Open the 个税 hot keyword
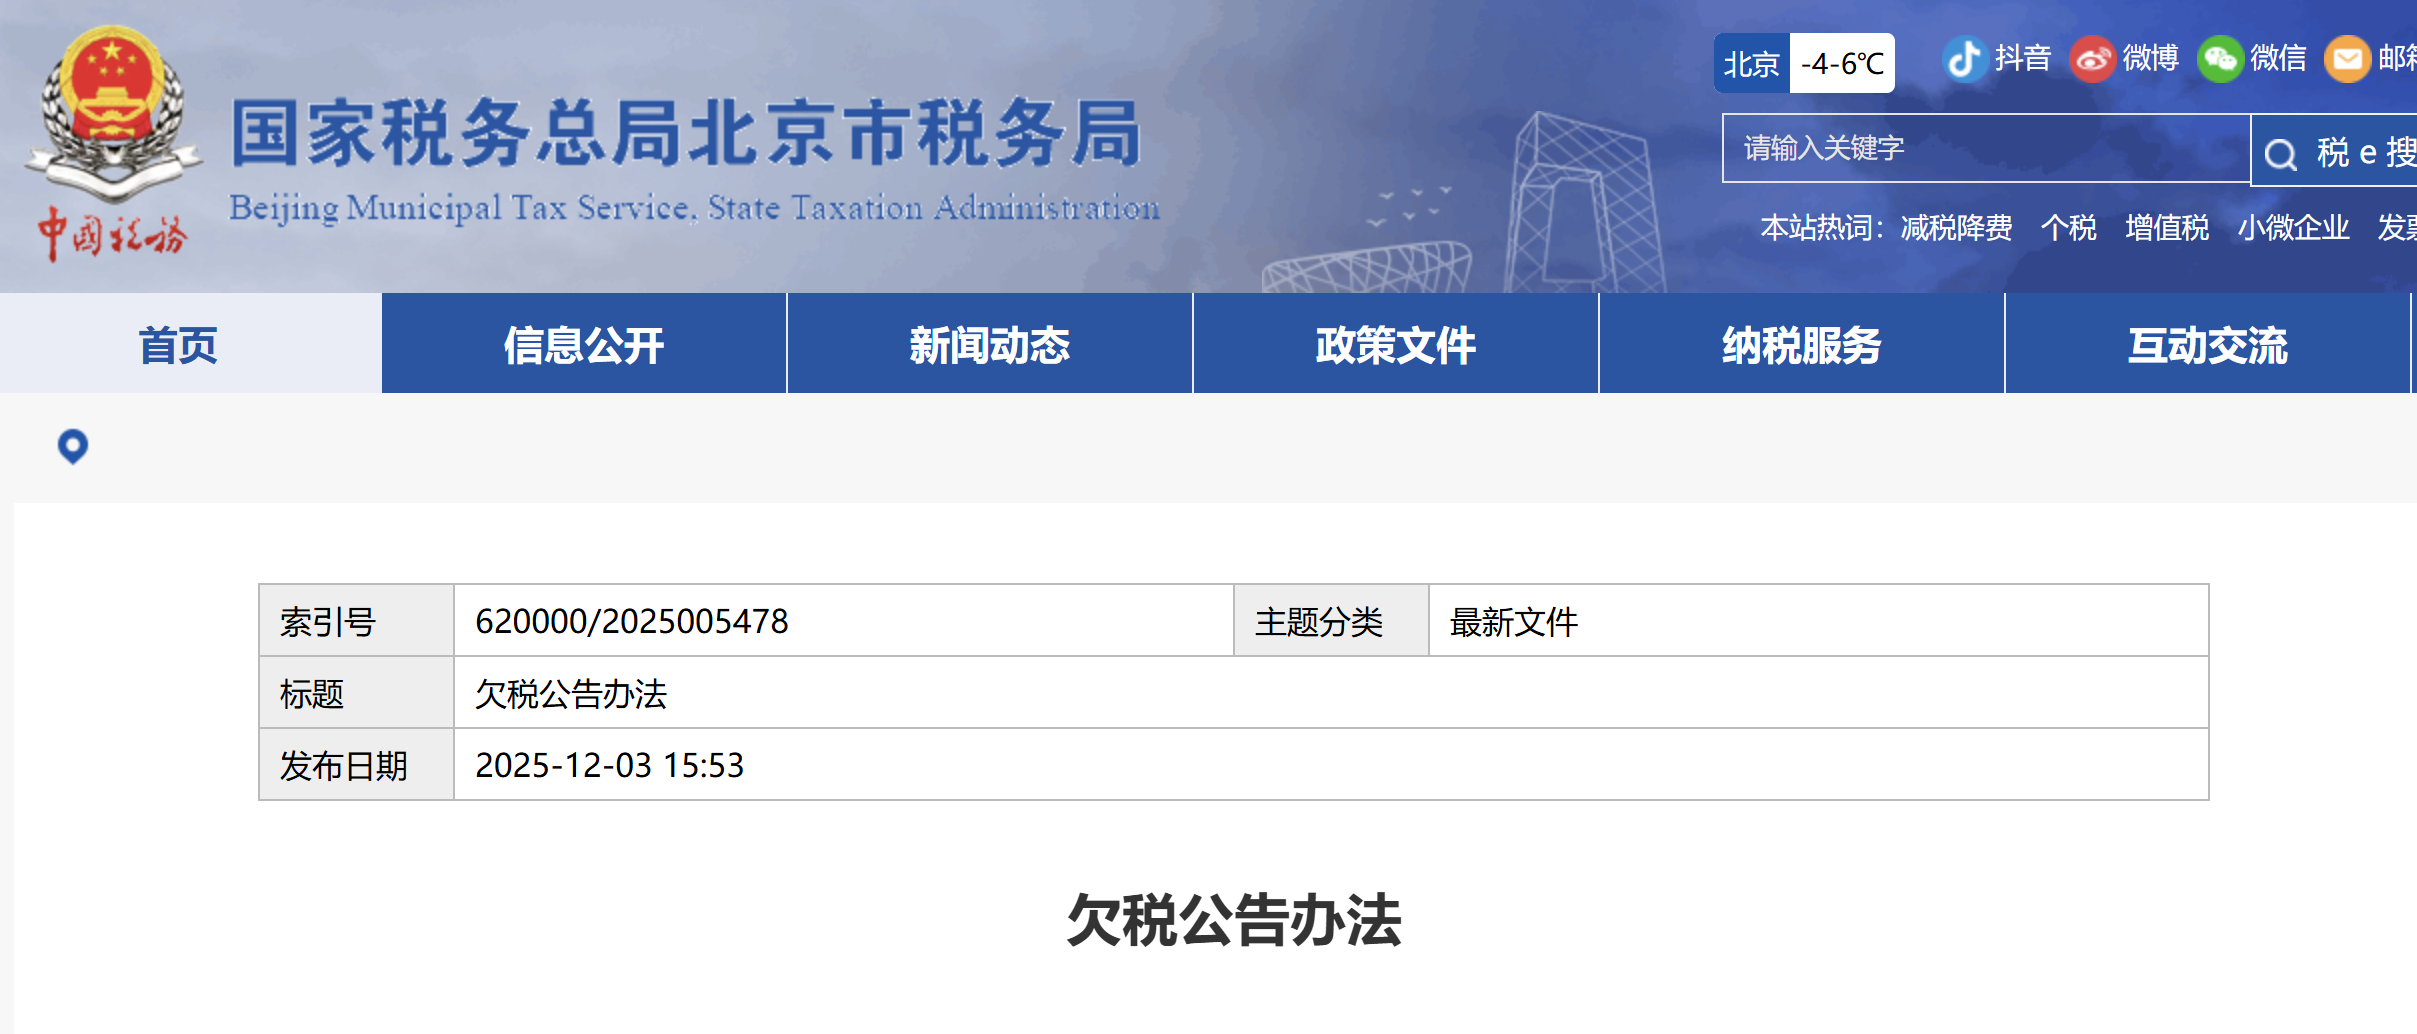The width and height of the screenshot is (2417, 1034). [x=2068, y=227]
